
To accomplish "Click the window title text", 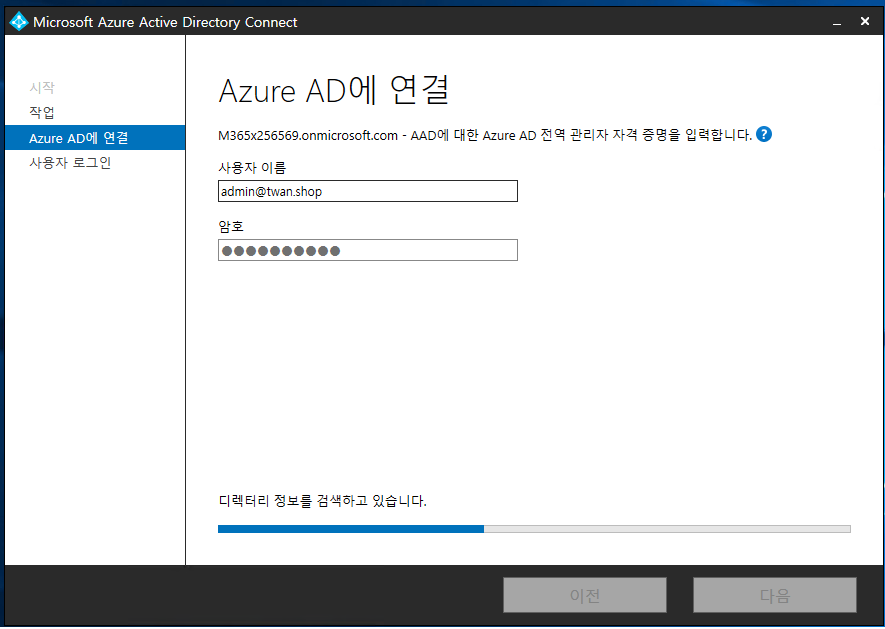I will coord(165,22).
